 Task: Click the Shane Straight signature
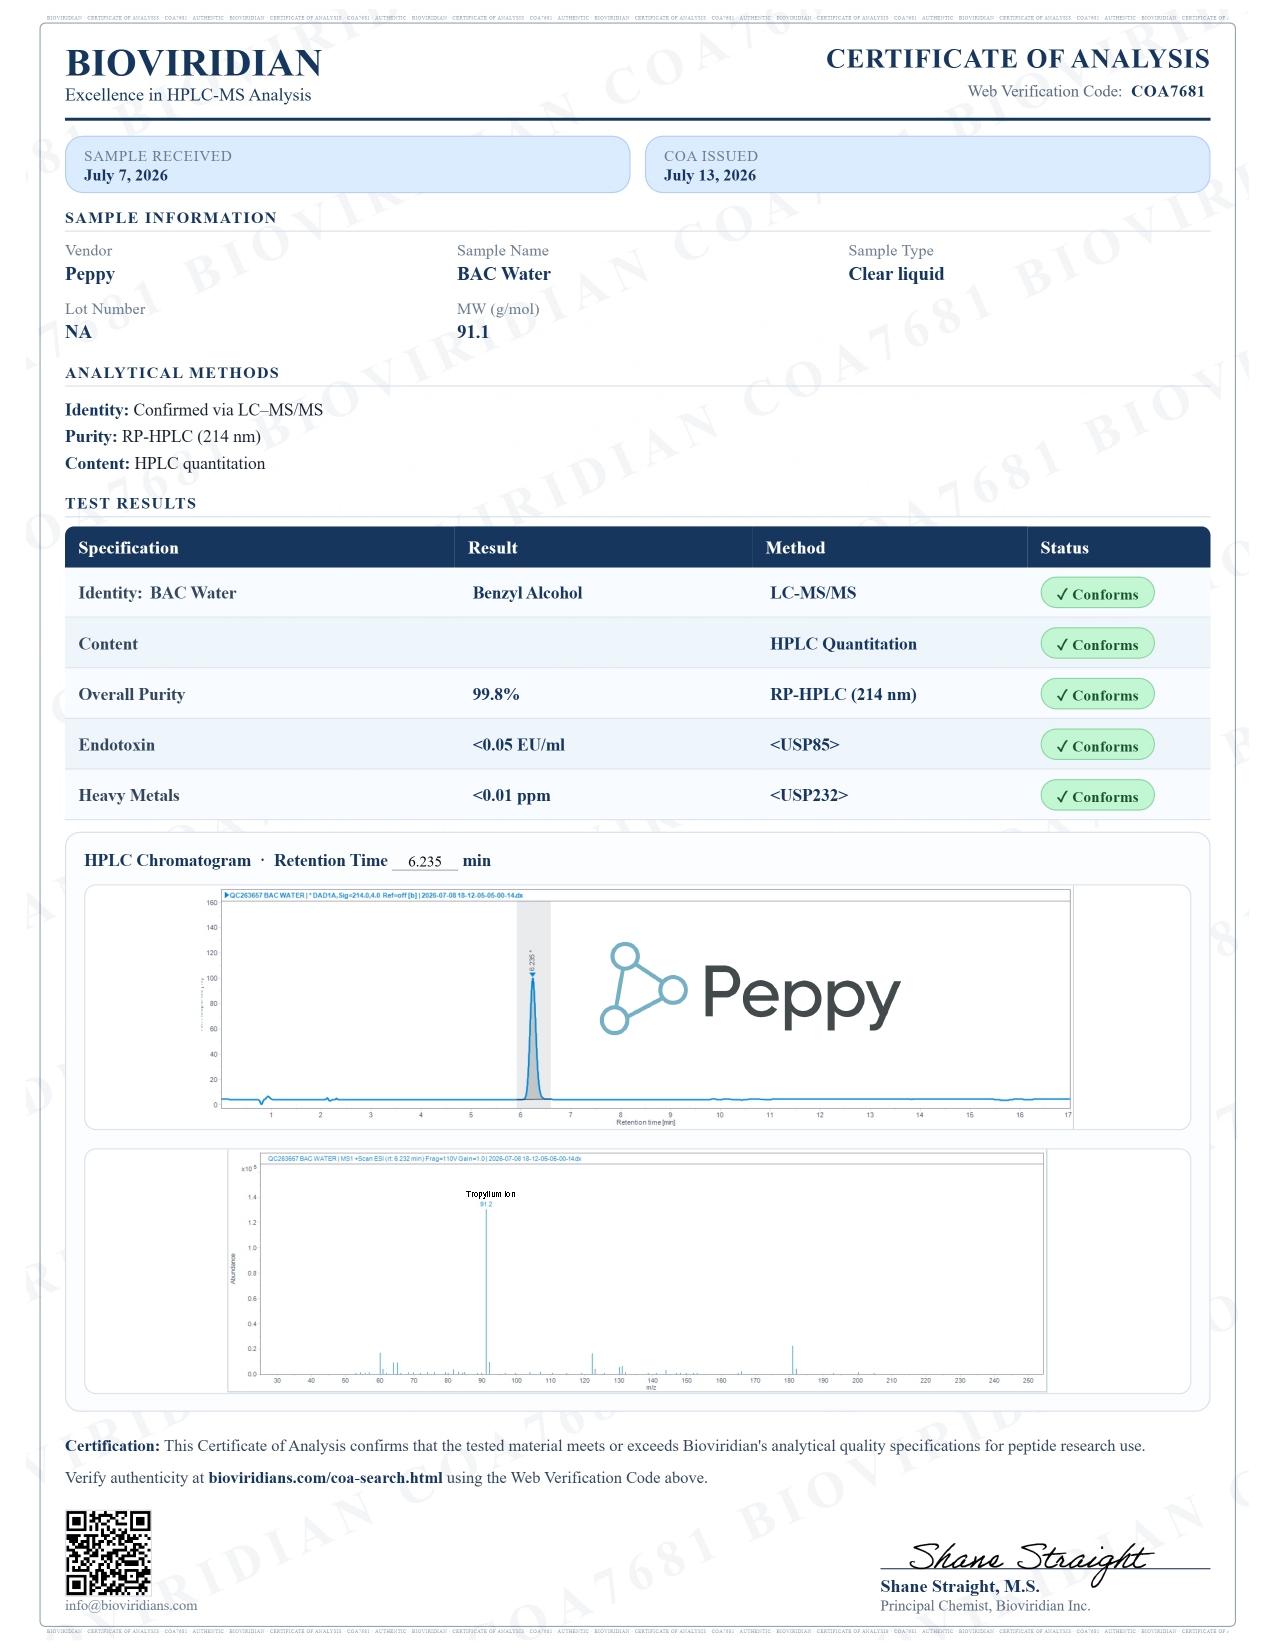(1030, 1562)
